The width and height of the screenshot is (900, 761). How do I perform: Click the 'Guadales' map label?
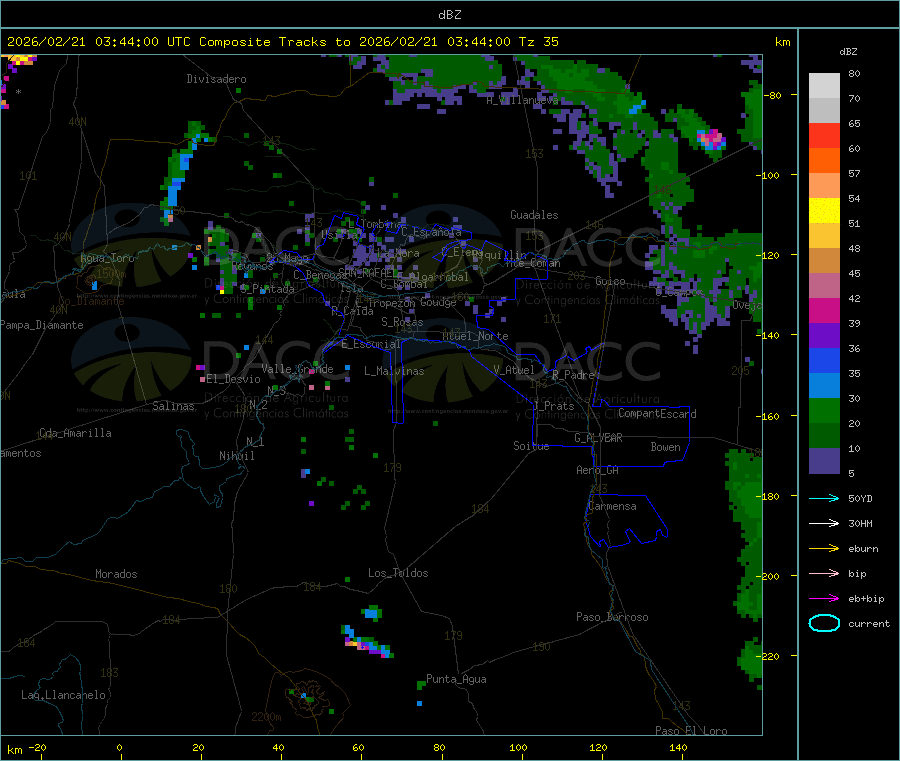click(x=534, y=215)
